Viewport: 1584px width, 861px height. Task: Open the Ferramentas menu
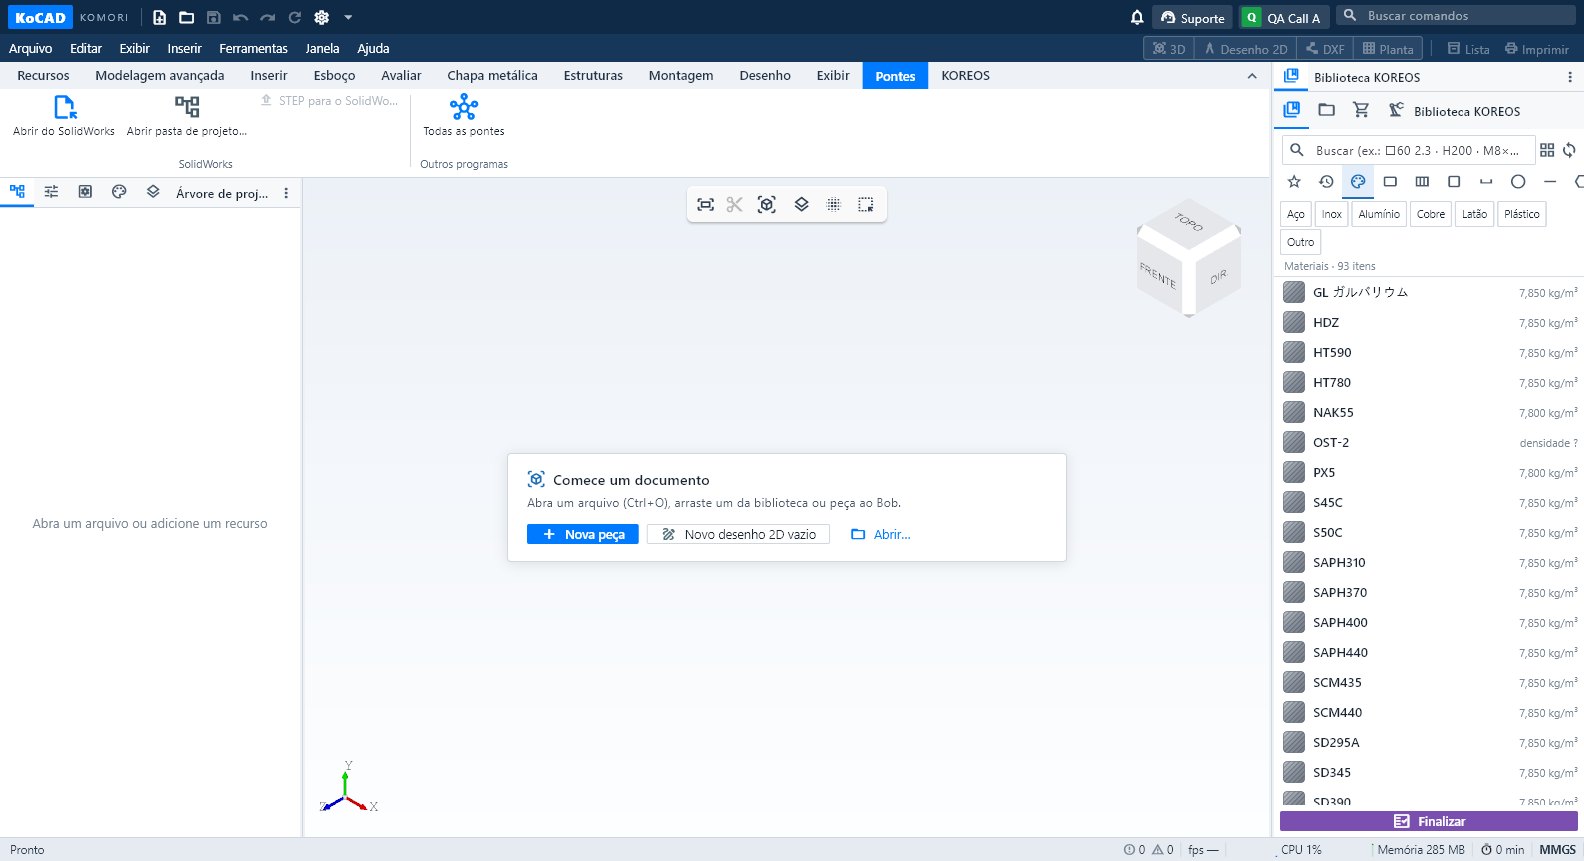point(253,48)
